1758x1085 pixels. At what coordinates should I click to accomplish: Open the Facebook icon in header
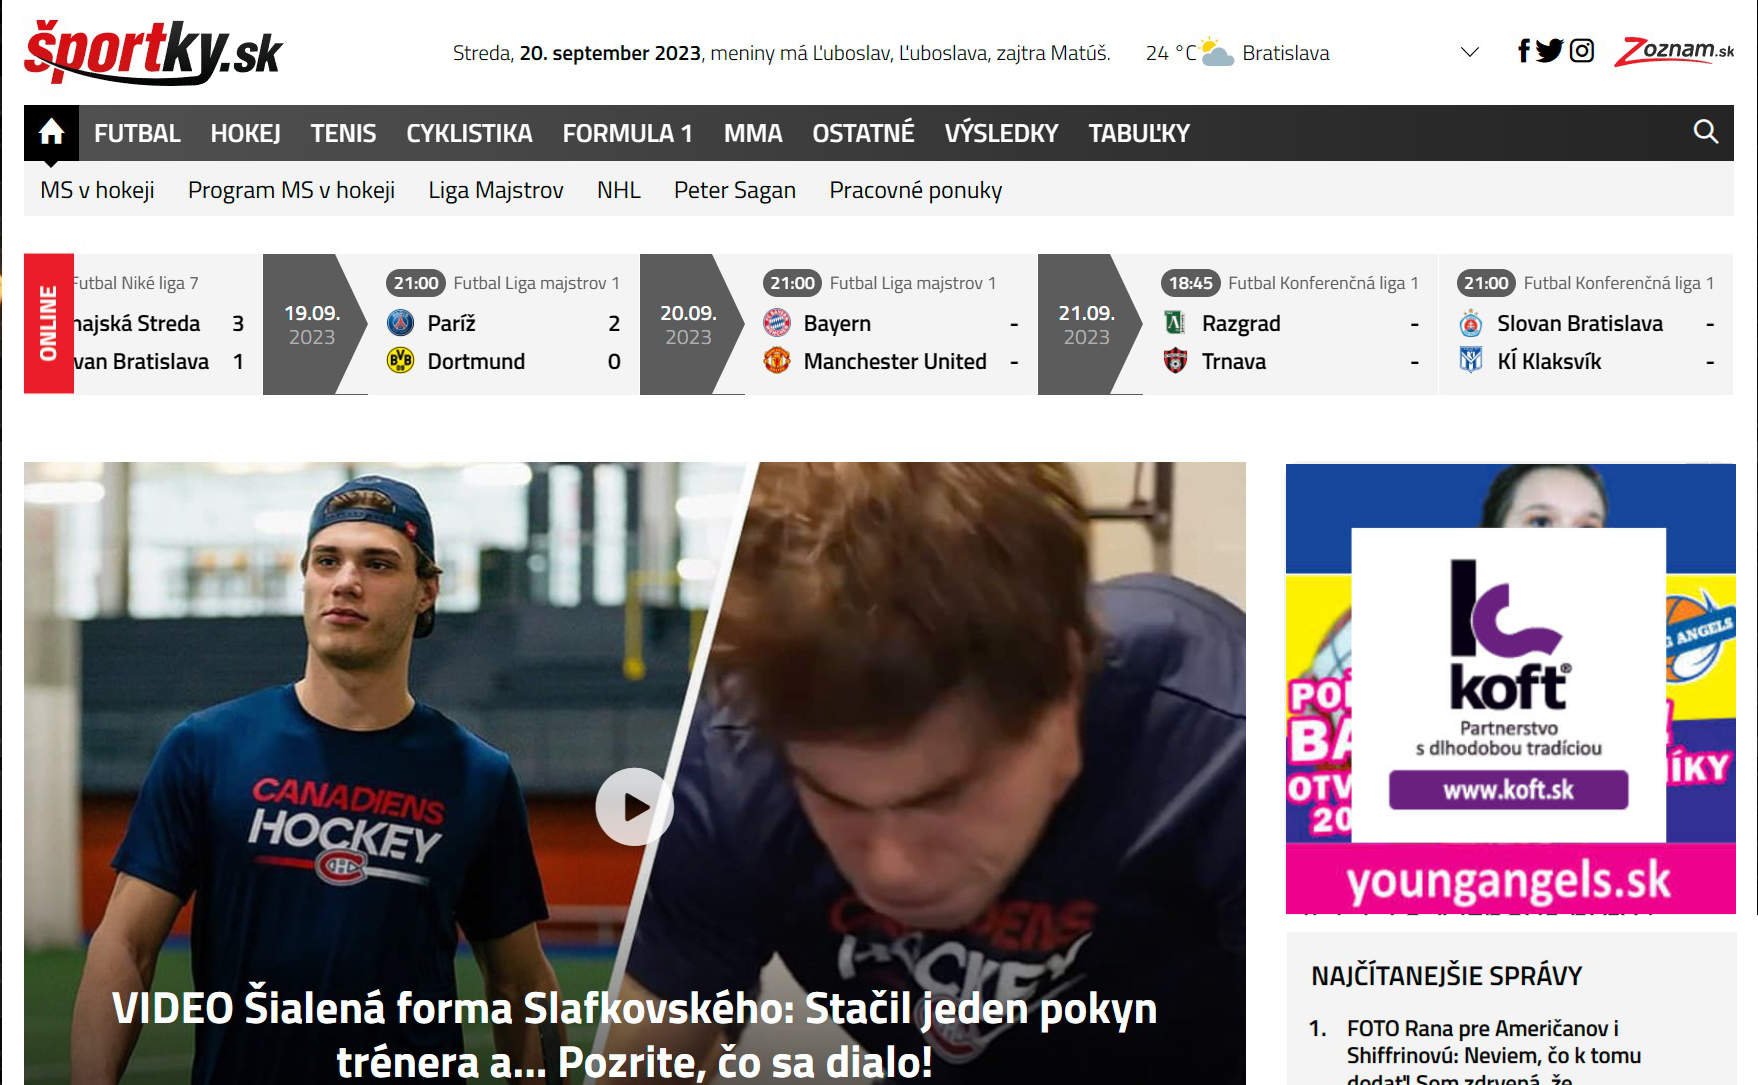(1523, 51)
